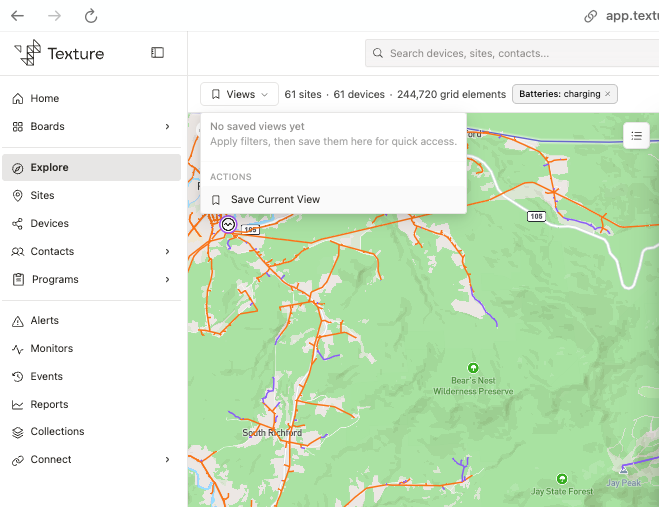
Task: Select the Explore nav item
Action: (x=92, y=167)
